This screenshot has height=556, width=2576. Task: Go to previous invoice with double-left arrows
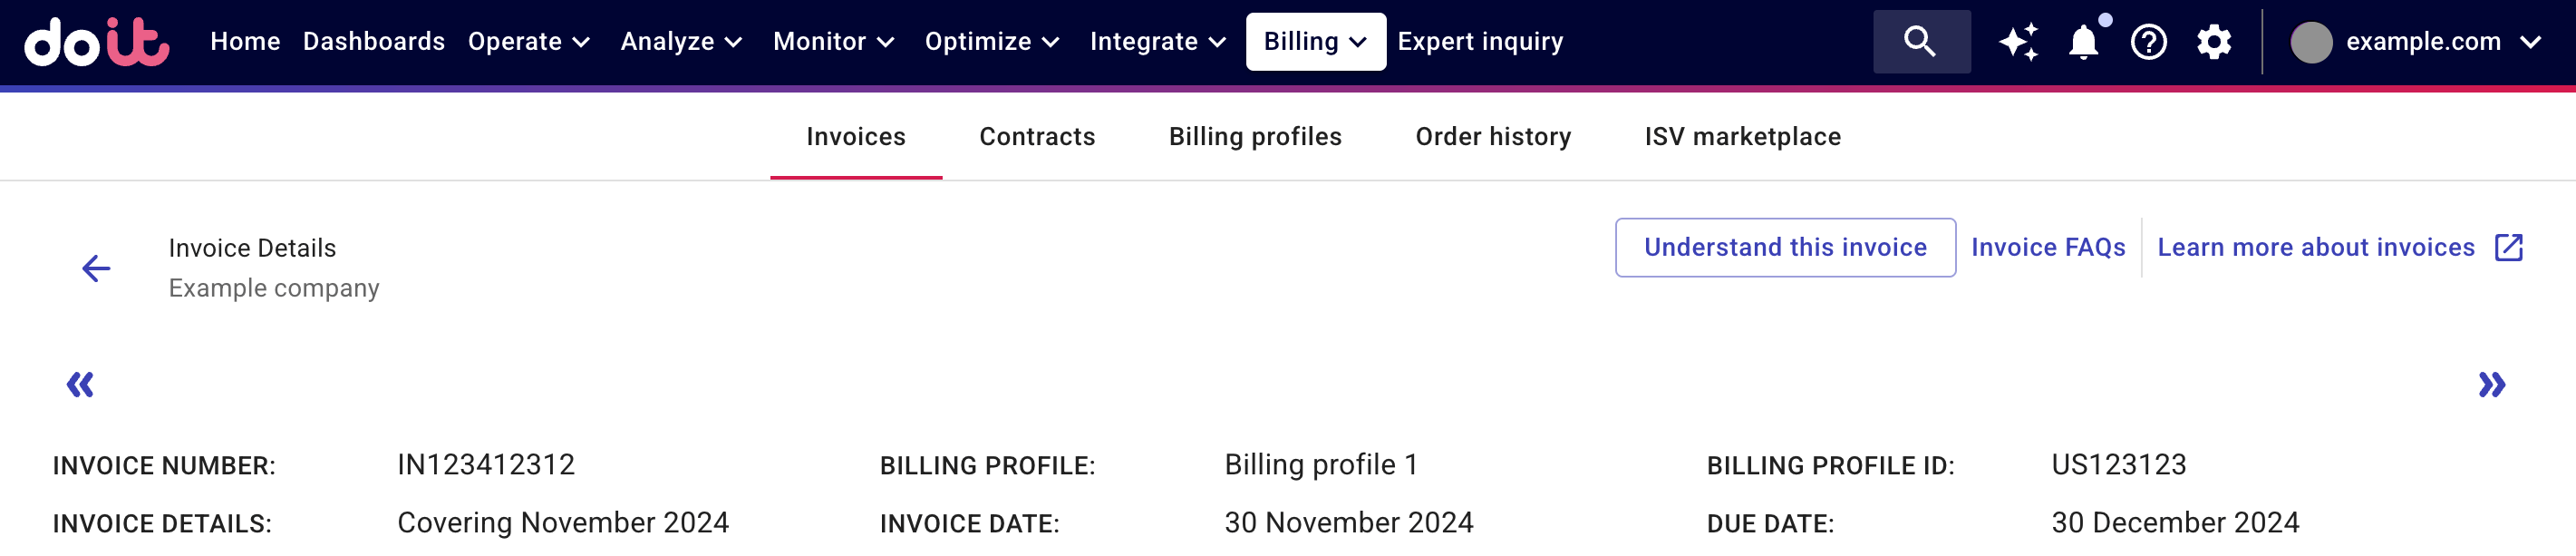[82, 383]
